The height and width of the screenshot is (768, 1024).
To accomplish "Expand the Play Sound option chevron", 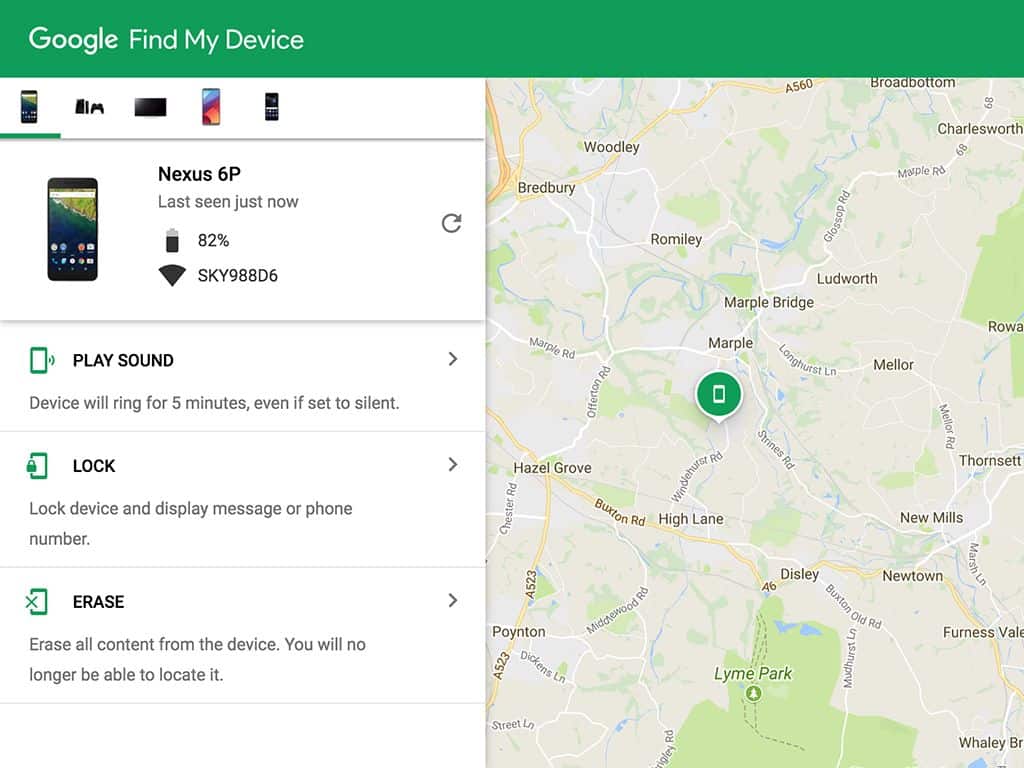I will coord(453,359).
